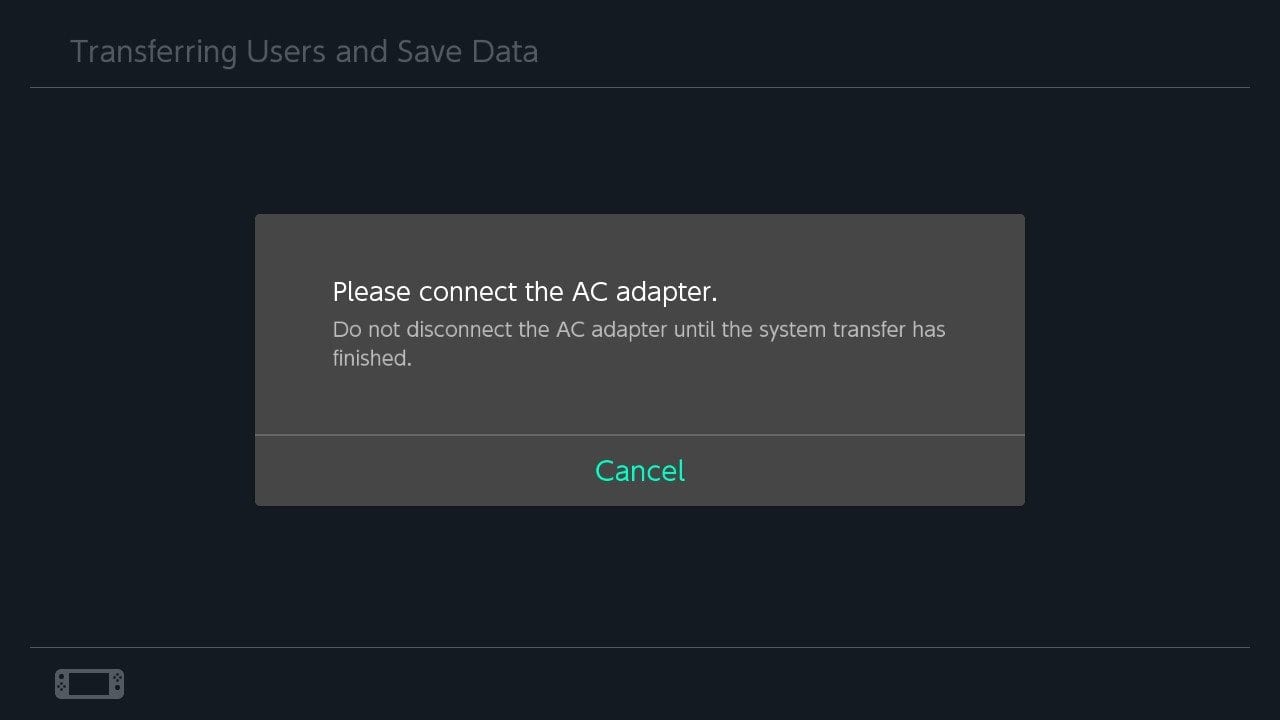Click the 'Do not disconnect the AC adapter' message
The image size is (1280, 720).
tap(638, 330)
